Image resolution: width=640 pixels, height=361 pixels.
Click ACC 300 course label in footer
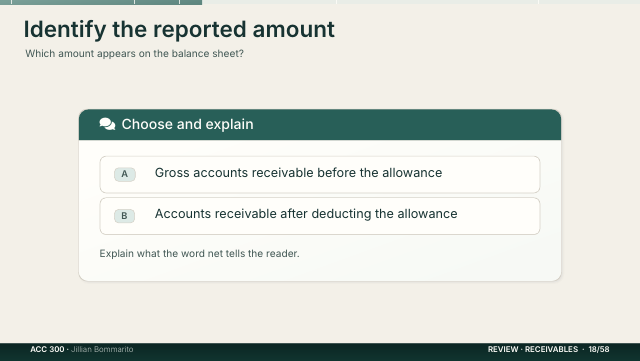click(47, 349)
